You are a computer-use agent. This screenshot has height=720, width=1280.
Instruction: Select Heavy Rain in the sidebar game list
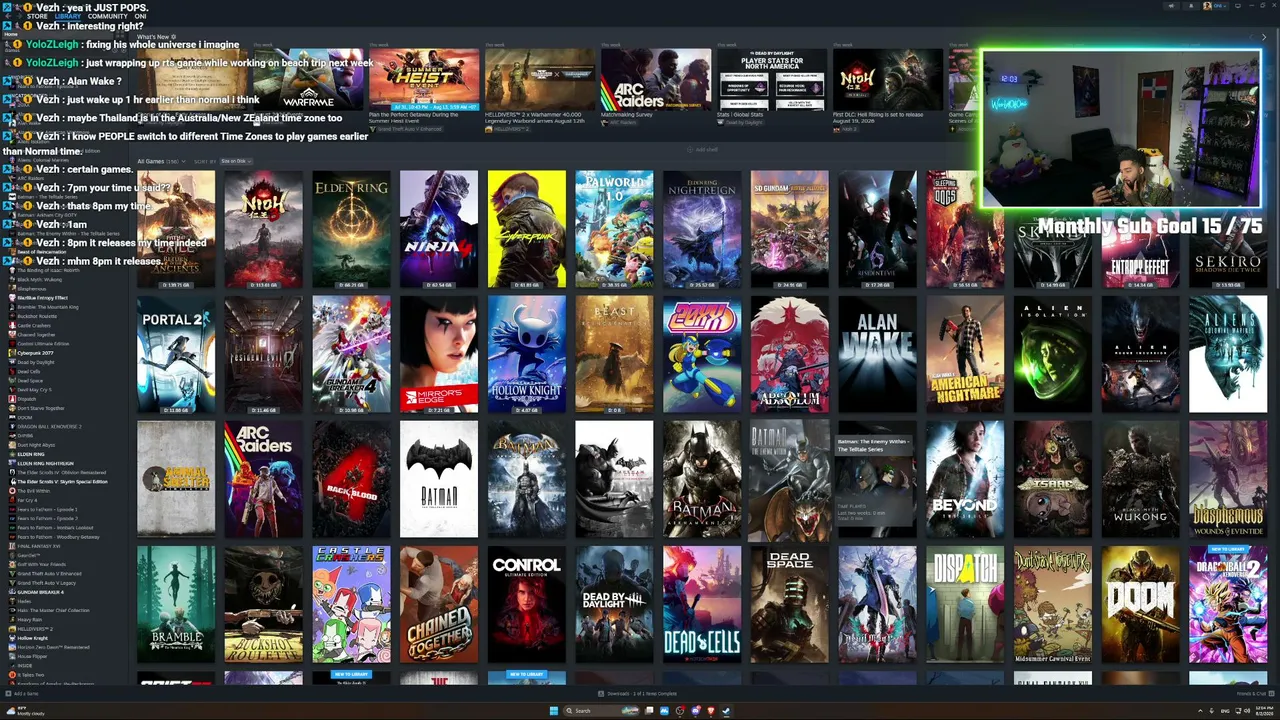30,619
